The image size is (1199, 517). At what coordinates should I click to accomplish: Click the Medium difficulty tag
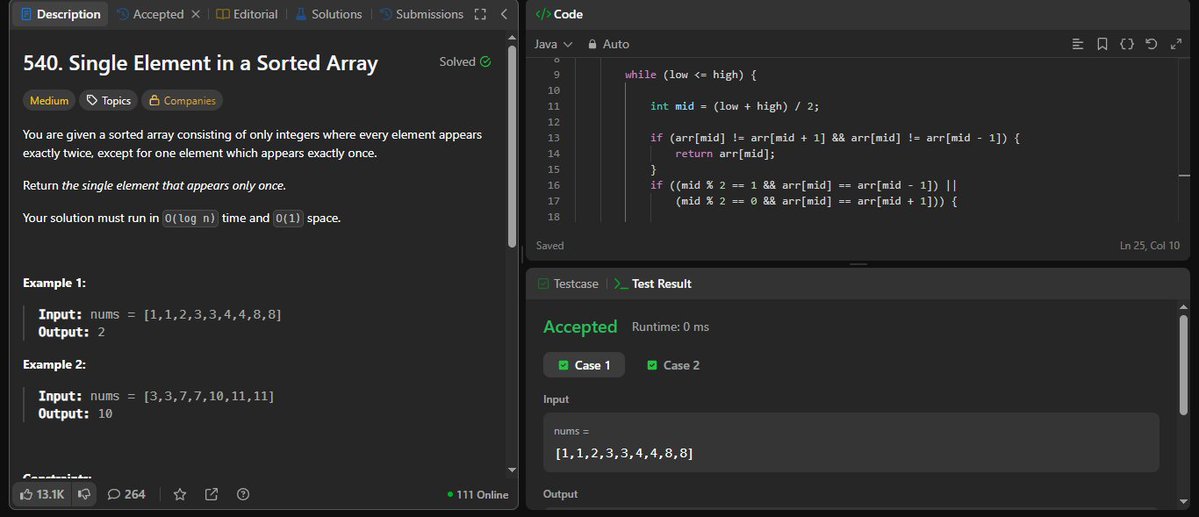pyautogui.click(x=50, y=100)
